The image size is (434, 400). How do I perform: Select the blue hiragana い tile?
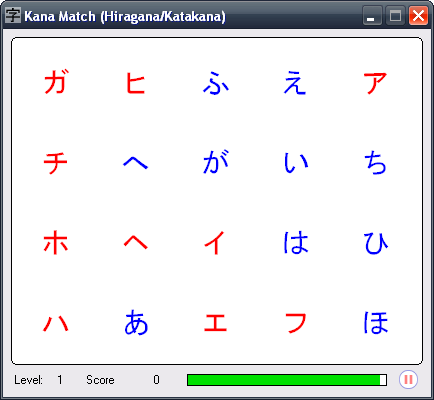point(296,163)
